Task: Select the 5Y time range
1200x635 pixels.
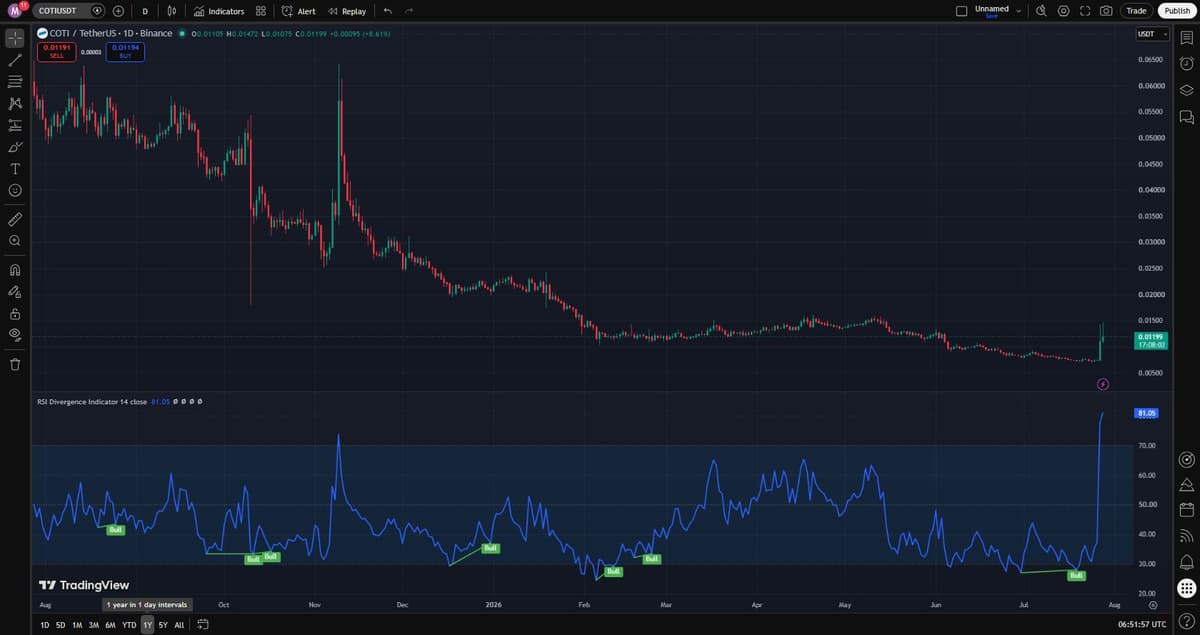Action: click(163, 625)
